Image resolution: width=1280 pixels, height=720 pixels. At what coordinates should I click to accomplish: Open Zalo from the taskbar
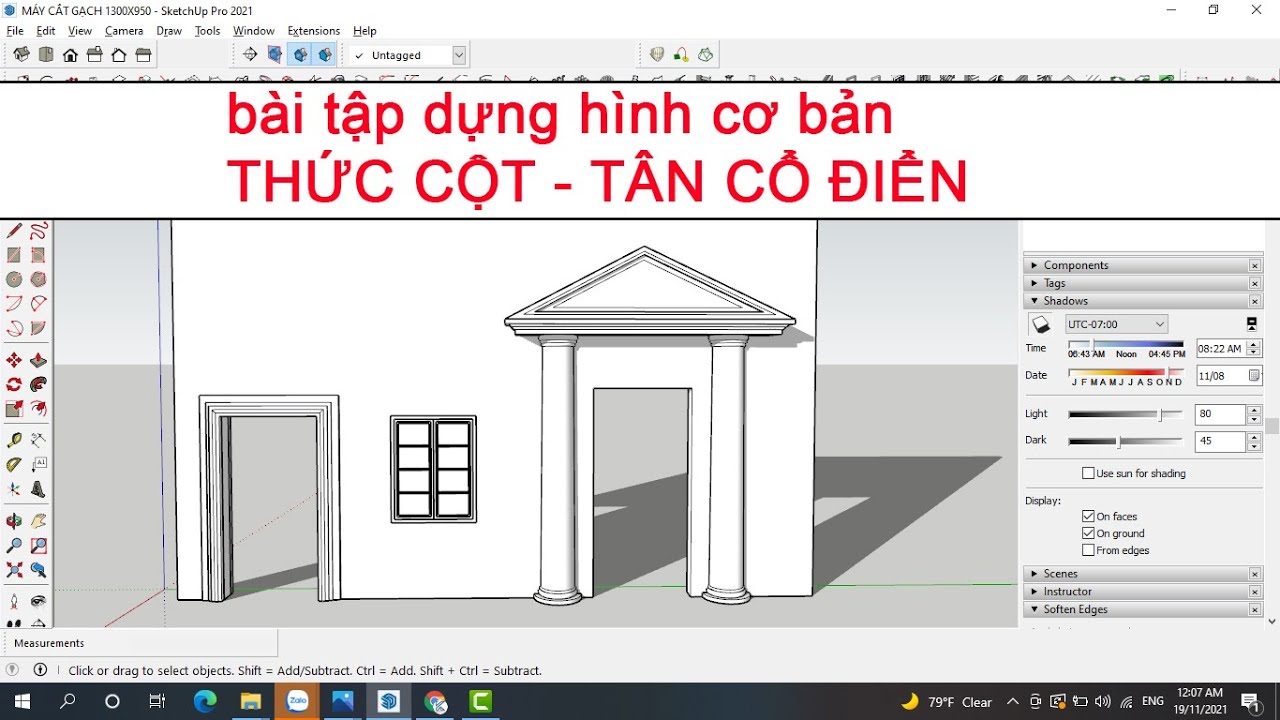click(297, 701)
